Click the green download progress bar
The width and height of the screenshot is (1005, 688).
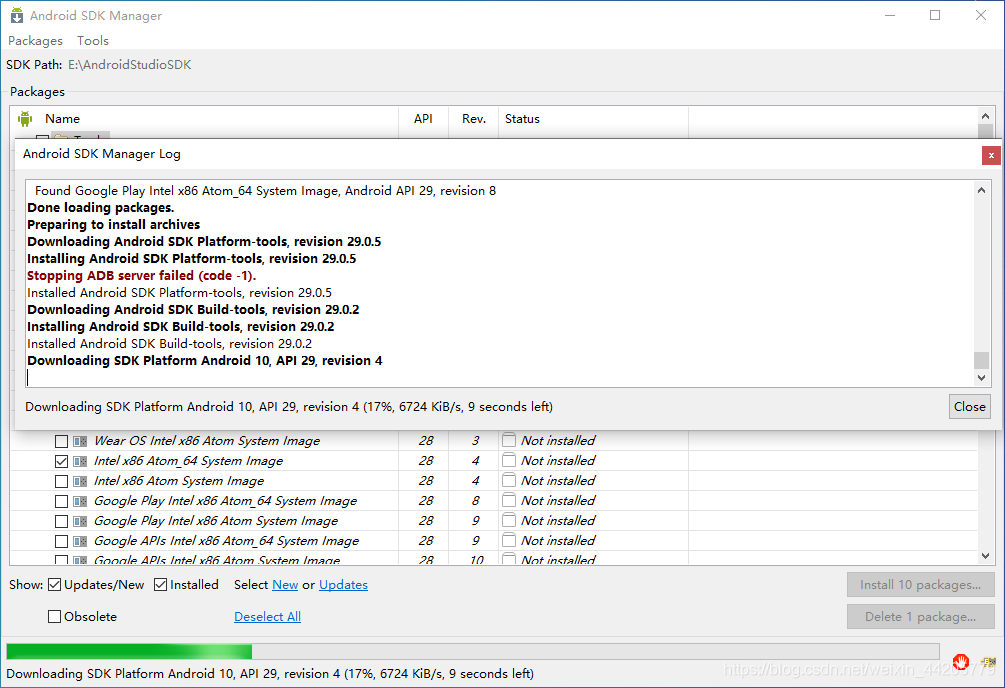click(x=473, y=651)
